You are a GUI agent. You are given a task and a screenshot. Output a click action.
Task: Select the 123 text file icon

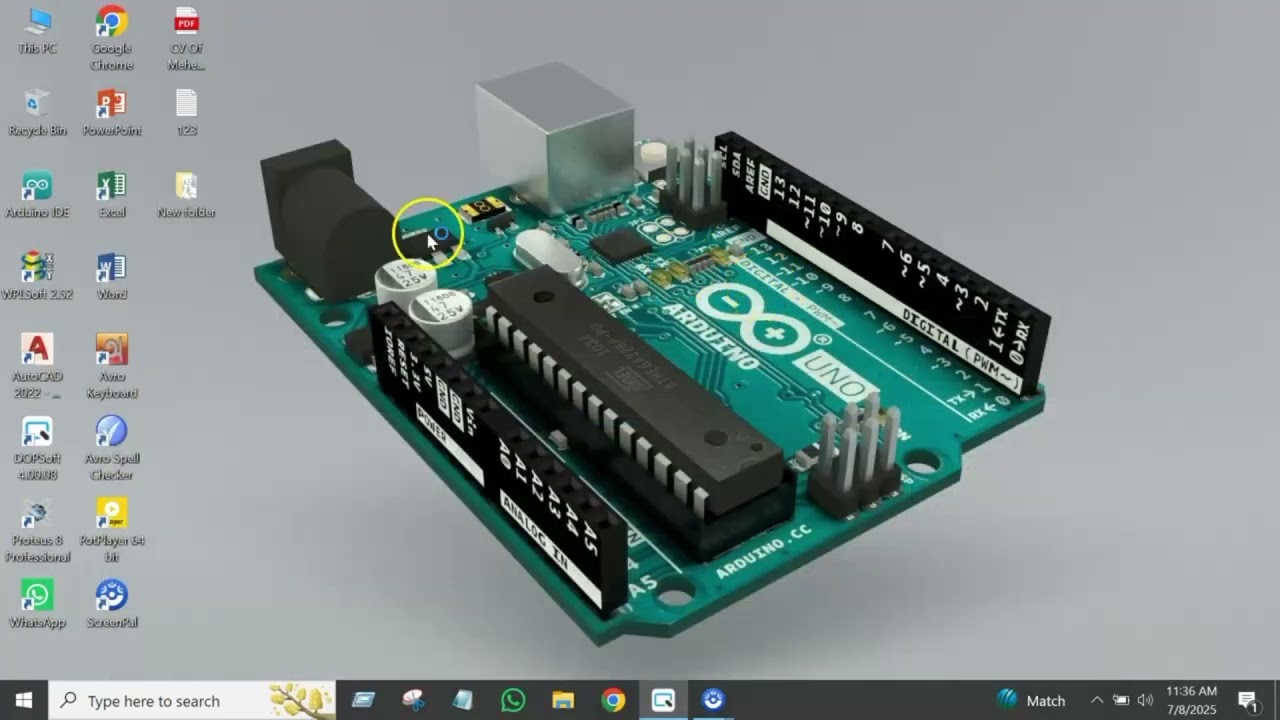coord(186,112)
